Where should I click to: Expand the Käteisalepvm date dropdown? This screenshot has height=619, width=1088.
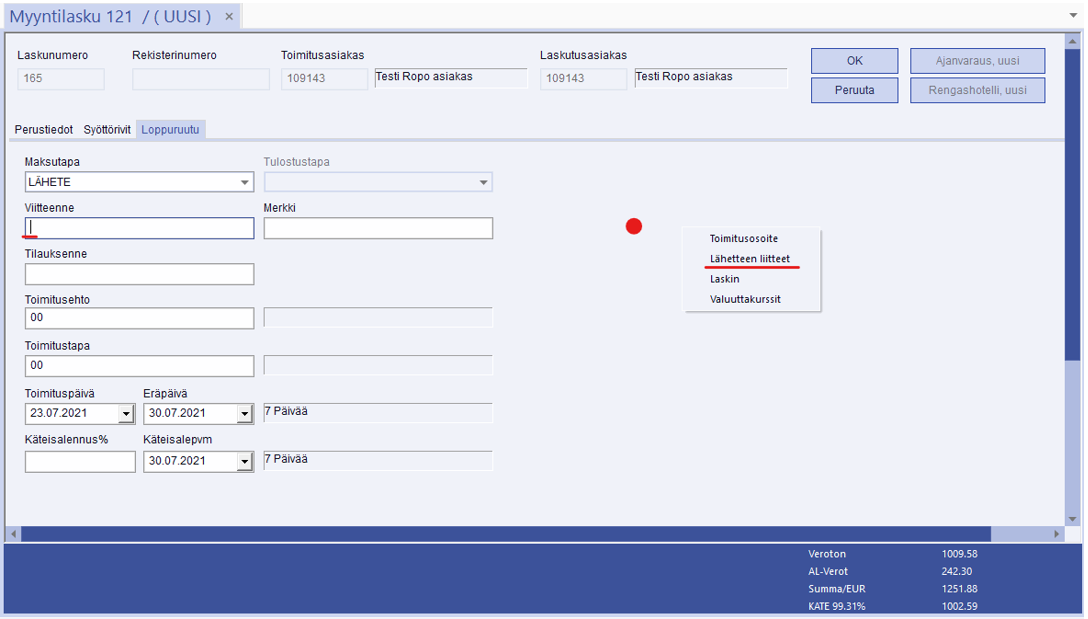tap(245, 462)
